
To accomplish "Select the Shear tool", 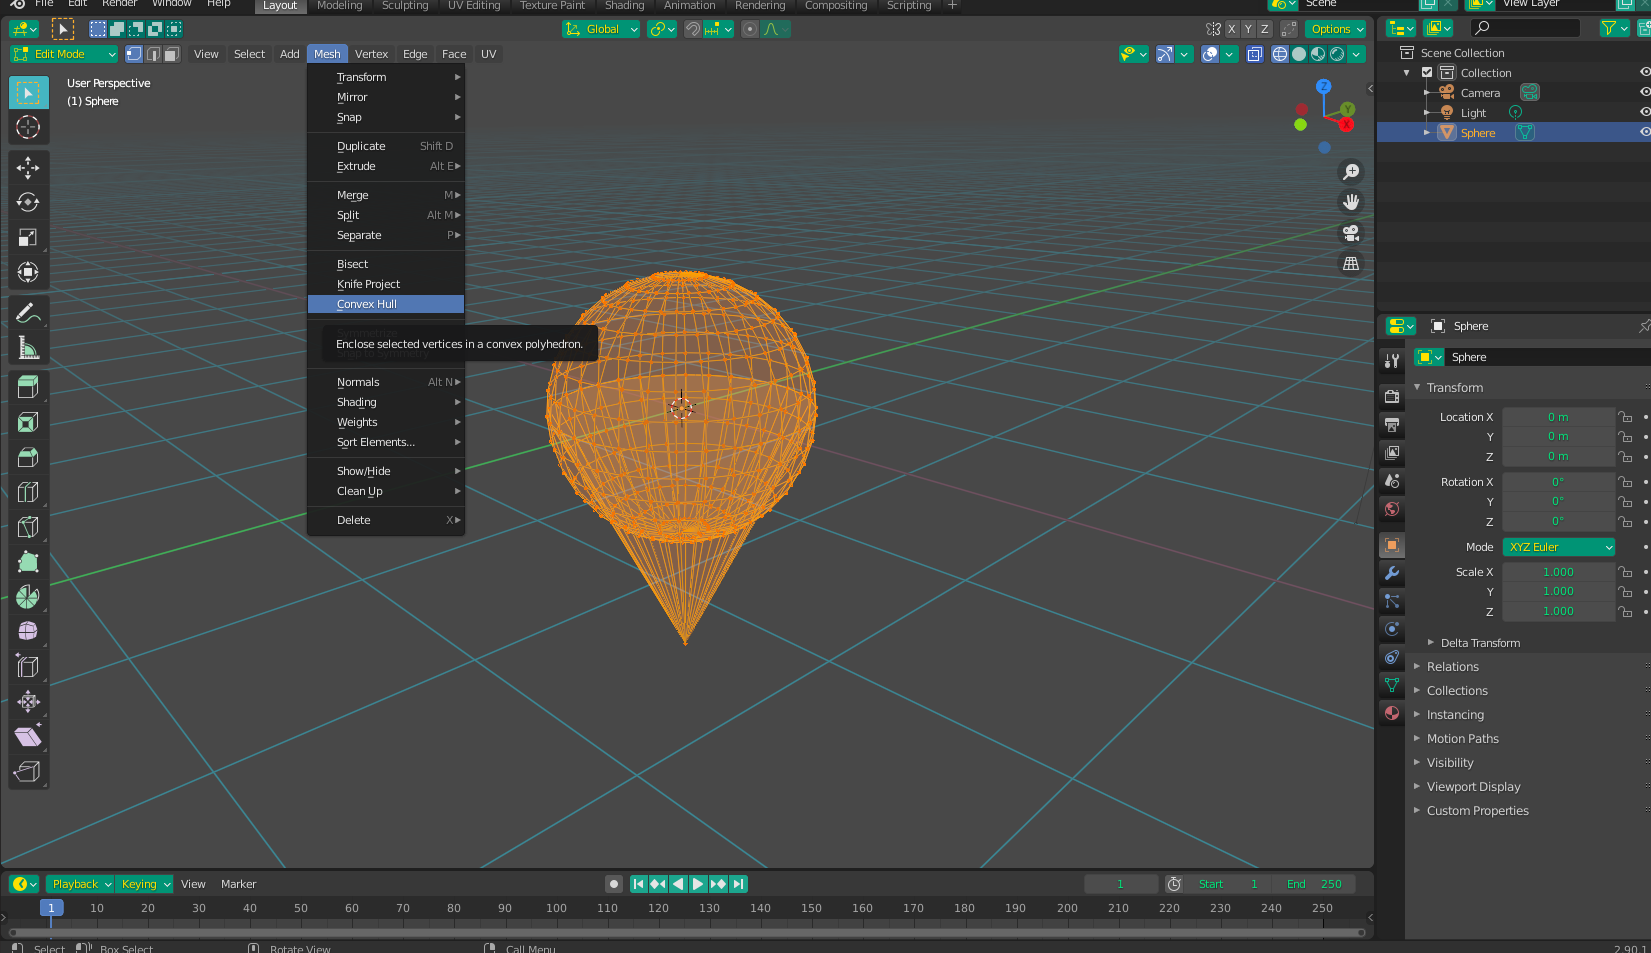I will (x=28, y=736).
